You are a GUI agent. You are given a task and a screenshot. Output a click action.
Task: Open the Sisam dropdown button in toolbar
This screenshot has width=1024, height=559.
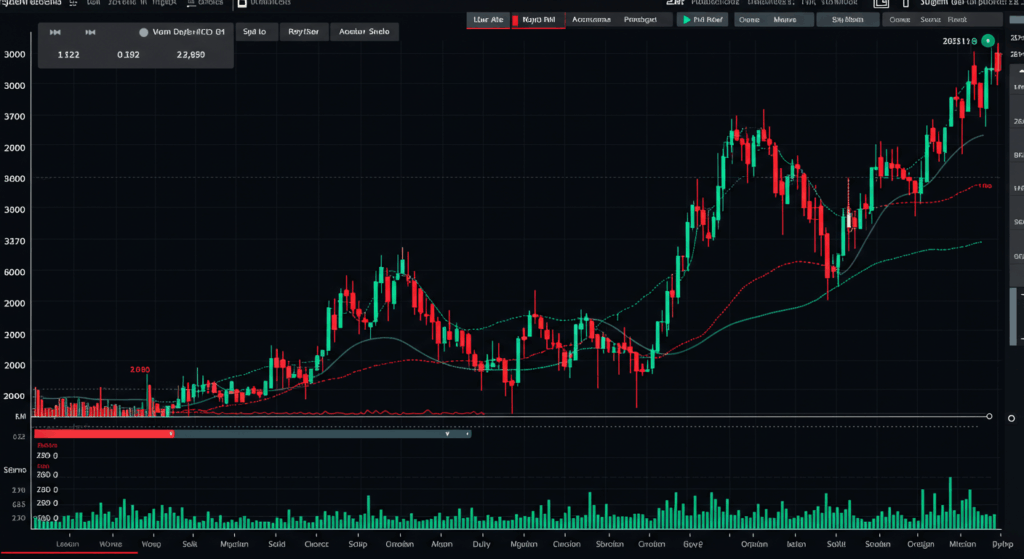point(847,20)
